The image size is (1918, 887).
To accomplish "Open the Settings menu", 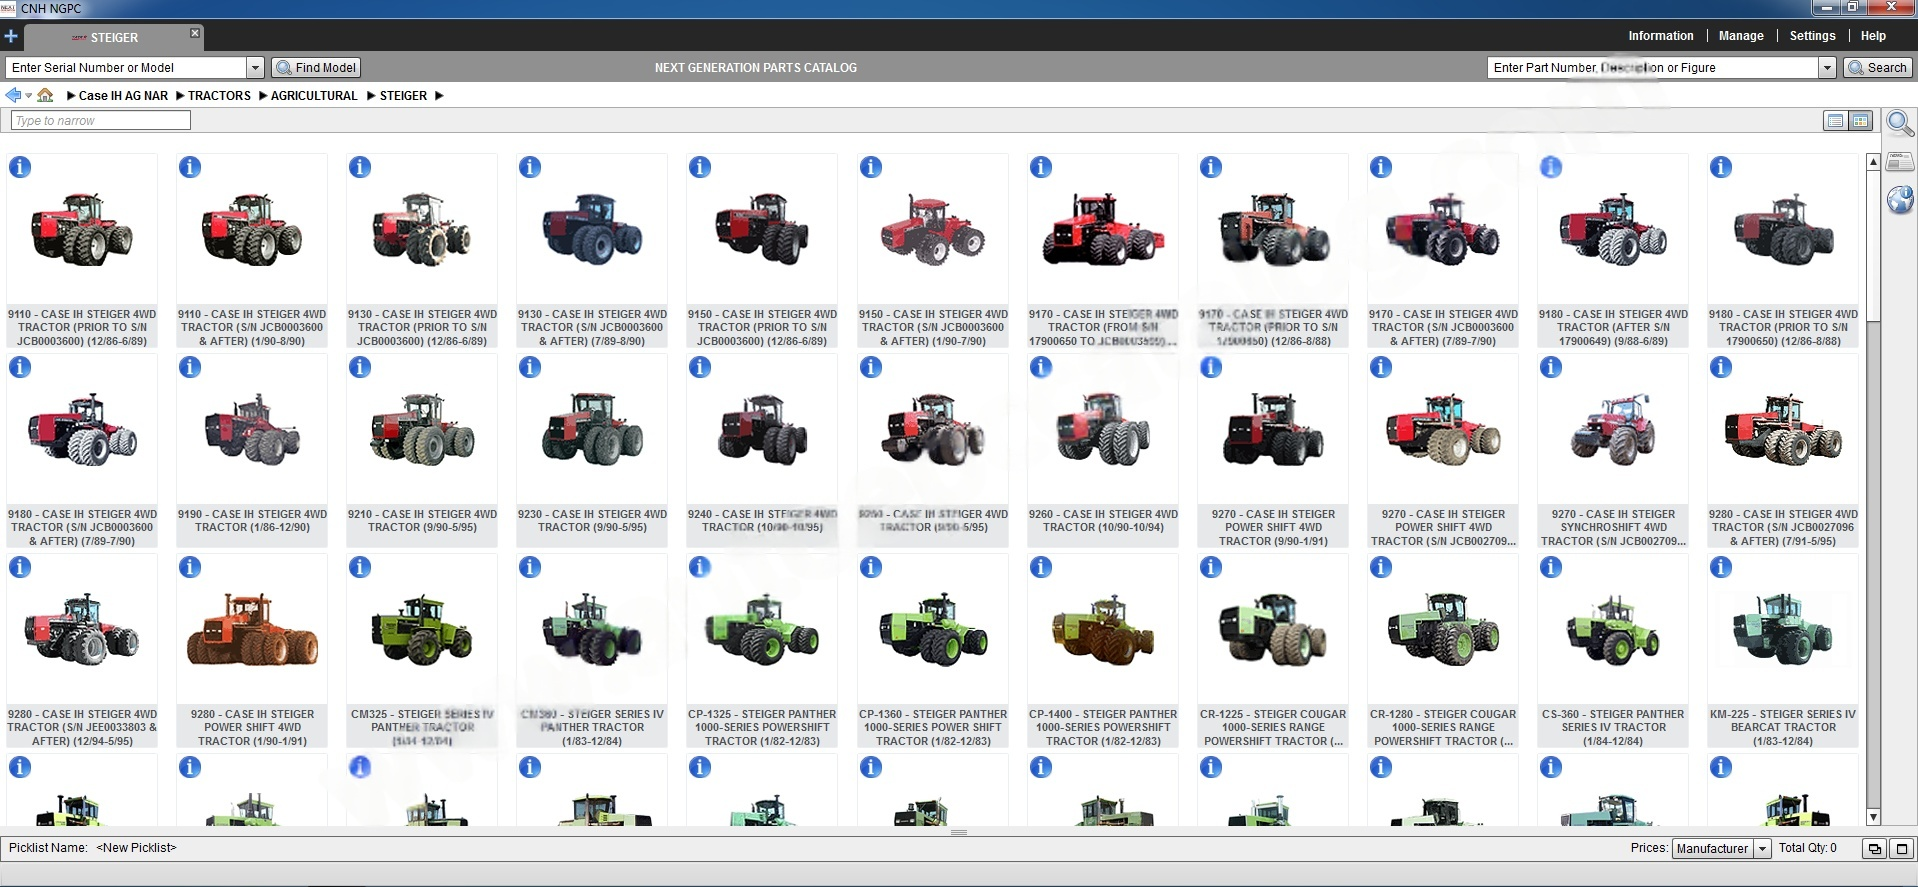I will point(1812,36).
